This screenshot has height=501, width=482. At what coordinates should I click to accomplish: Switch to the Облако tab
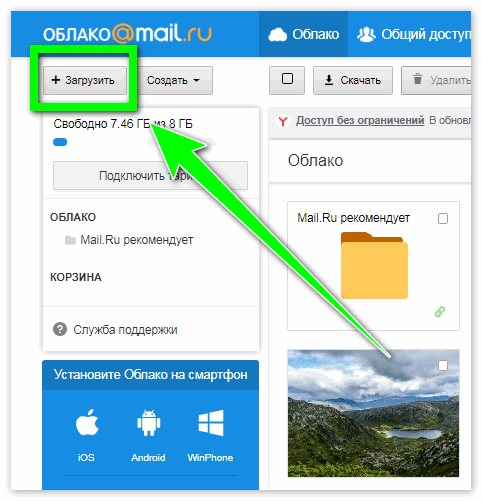pyautogui.click(x=304, y=34)
